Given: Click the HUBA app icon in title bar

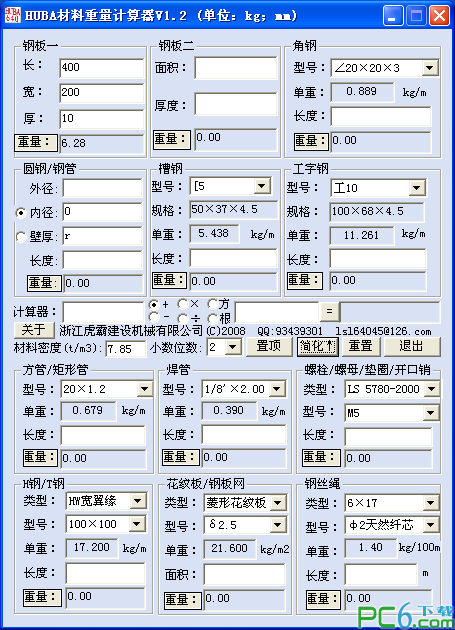Looking at the screenshot, I should (x=12, y=15).
